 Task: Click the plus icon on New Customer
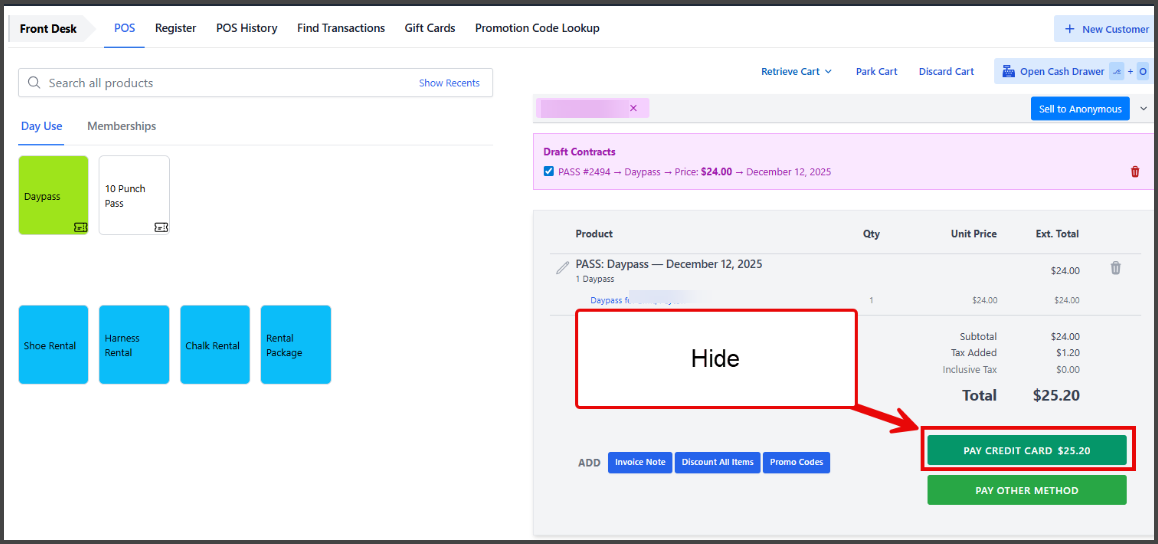pyautogui.click(x=1070, y=29)
